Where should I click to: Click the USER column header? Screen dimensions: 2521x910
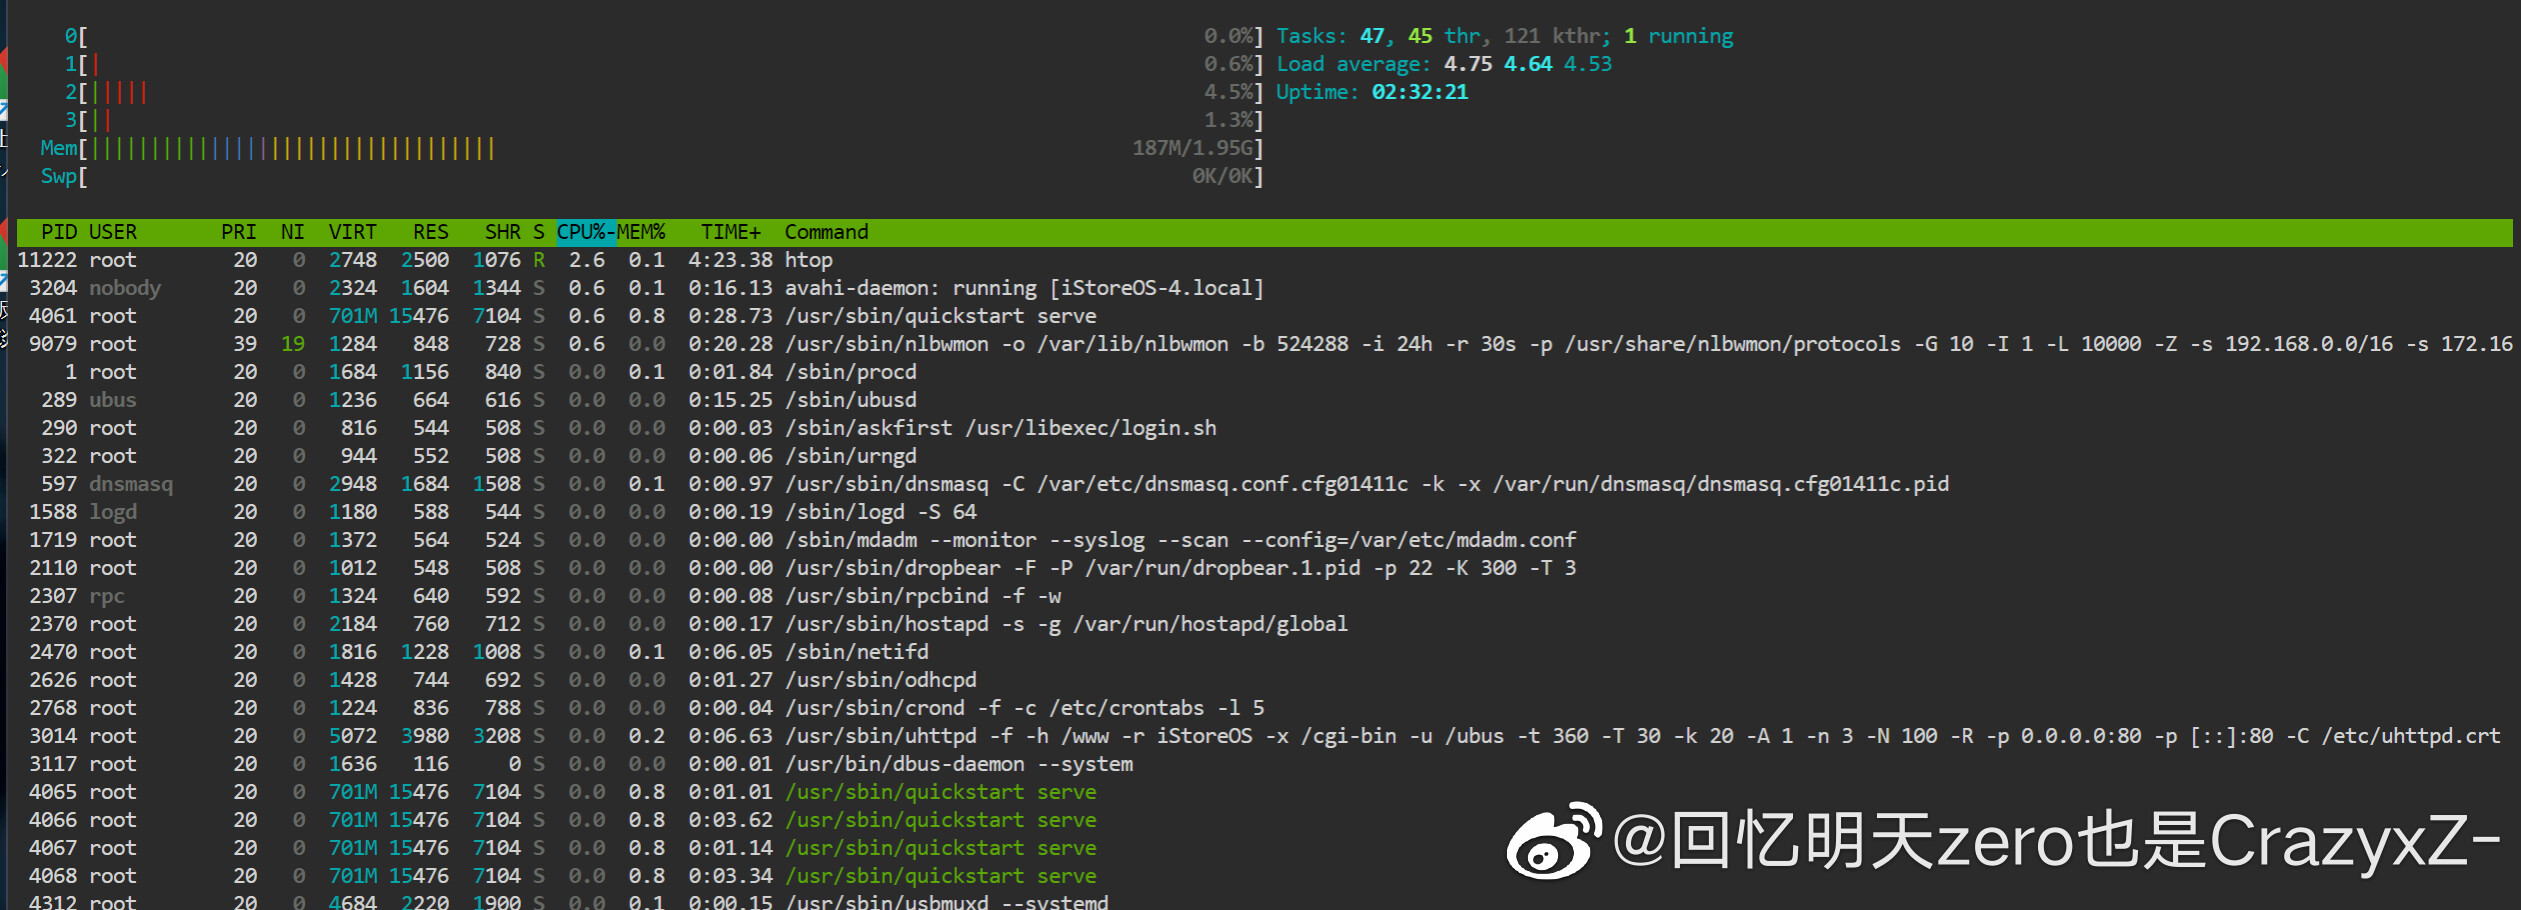pyautogui.click(x=113, y=232)
